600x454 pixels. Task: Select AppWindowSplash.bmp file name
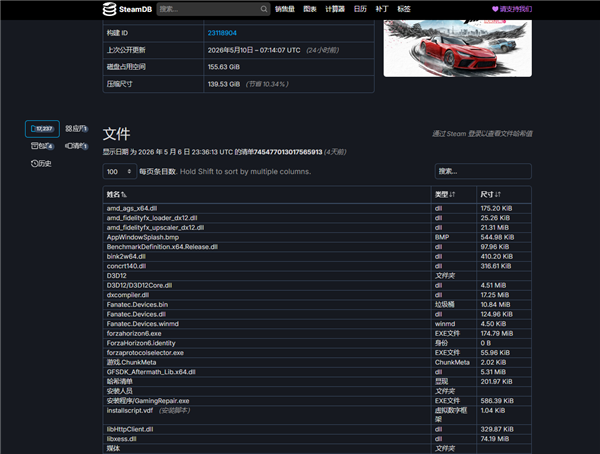point(143,237)
